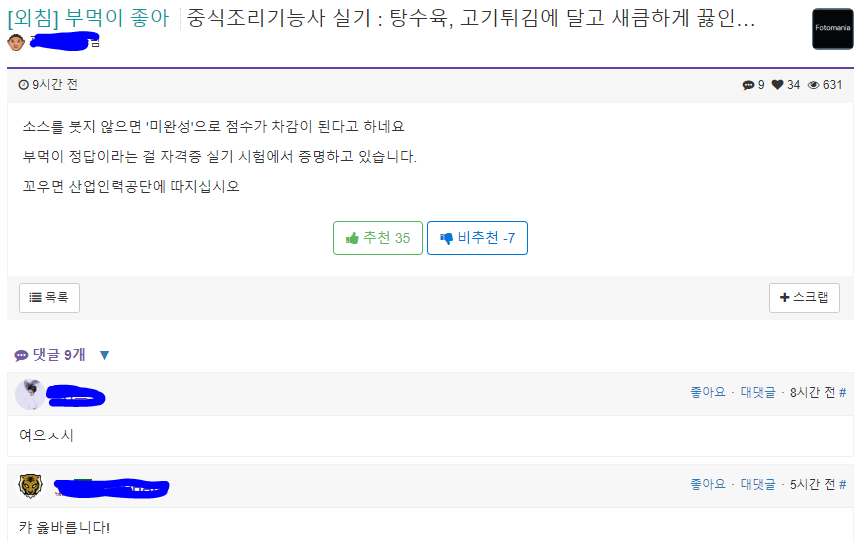Like the first comment with 좋아요
The width and height of the screenshot is (866, 542).
point(707,393)
